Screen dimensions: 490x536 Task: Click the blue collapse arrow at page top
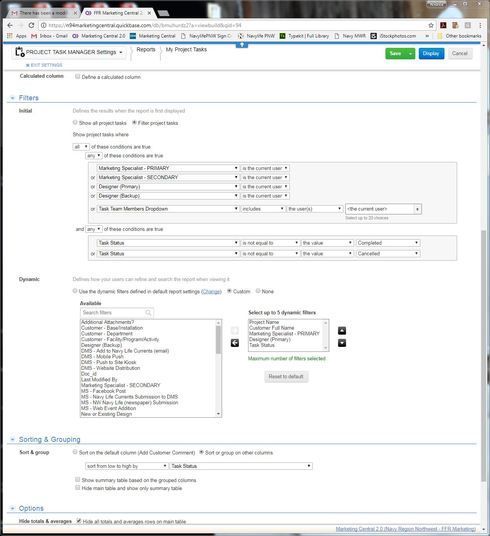coord(242,45)
